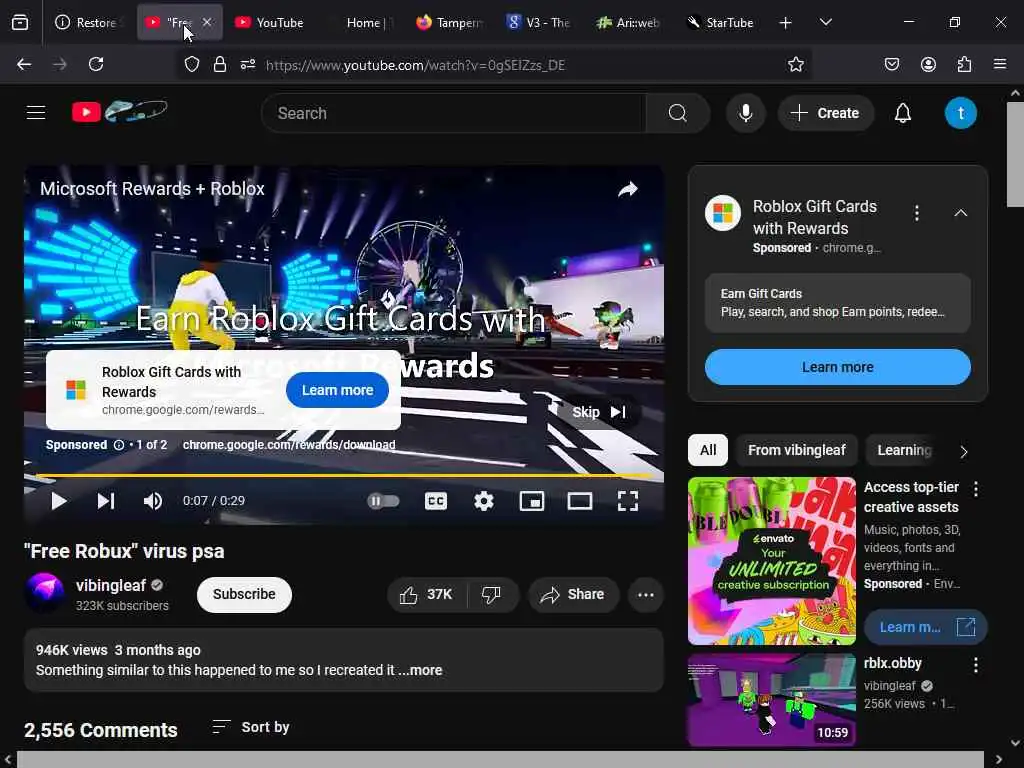Switch to the StarTube tab
This screenshot has height=768, width=1024.
pyautogui.click(x=721, y=22)
